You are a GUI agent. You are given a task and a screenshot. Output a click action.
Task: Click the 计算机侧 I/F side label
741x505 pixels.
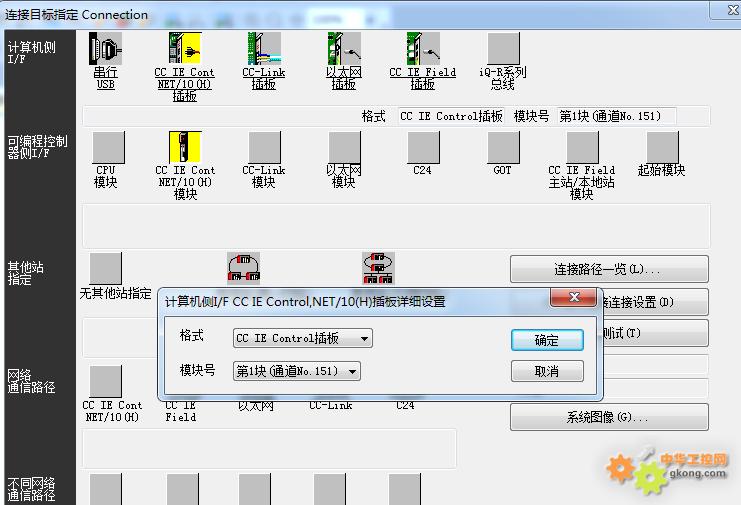click(32, 52)
